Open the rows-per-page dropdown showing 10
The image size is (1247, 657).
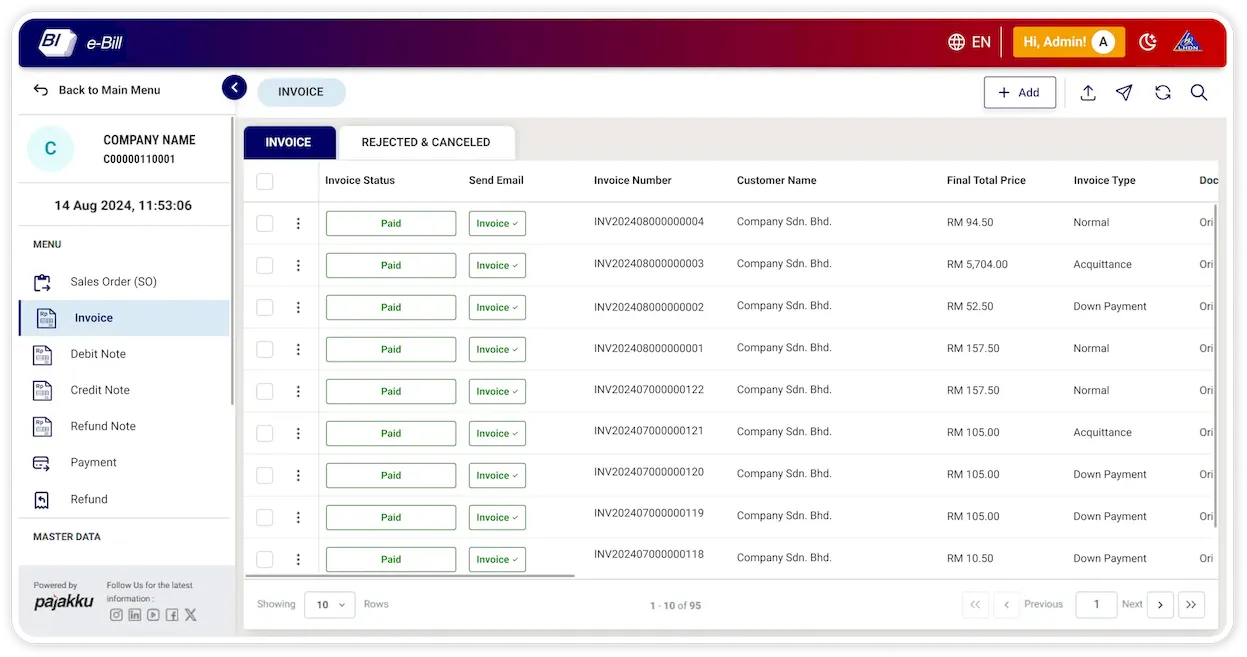329,604
